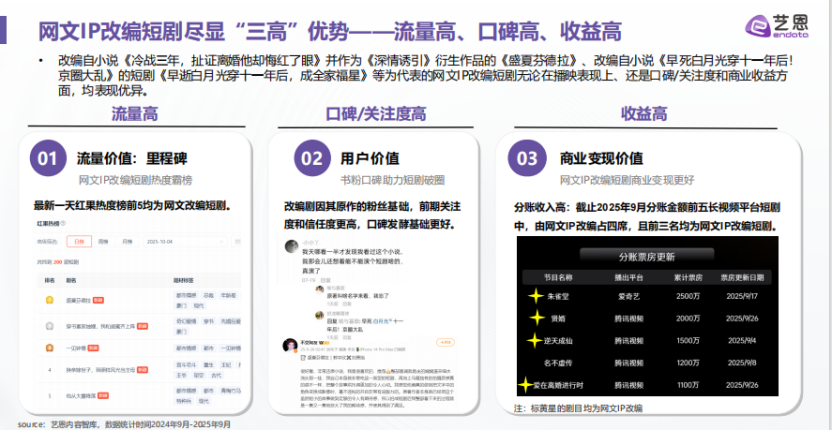The height and width of the screenshot is (430, 832).
Task: Click footnote 注：标黄星的剧目均为网文IP改编
Action: [x=578, y=408]
